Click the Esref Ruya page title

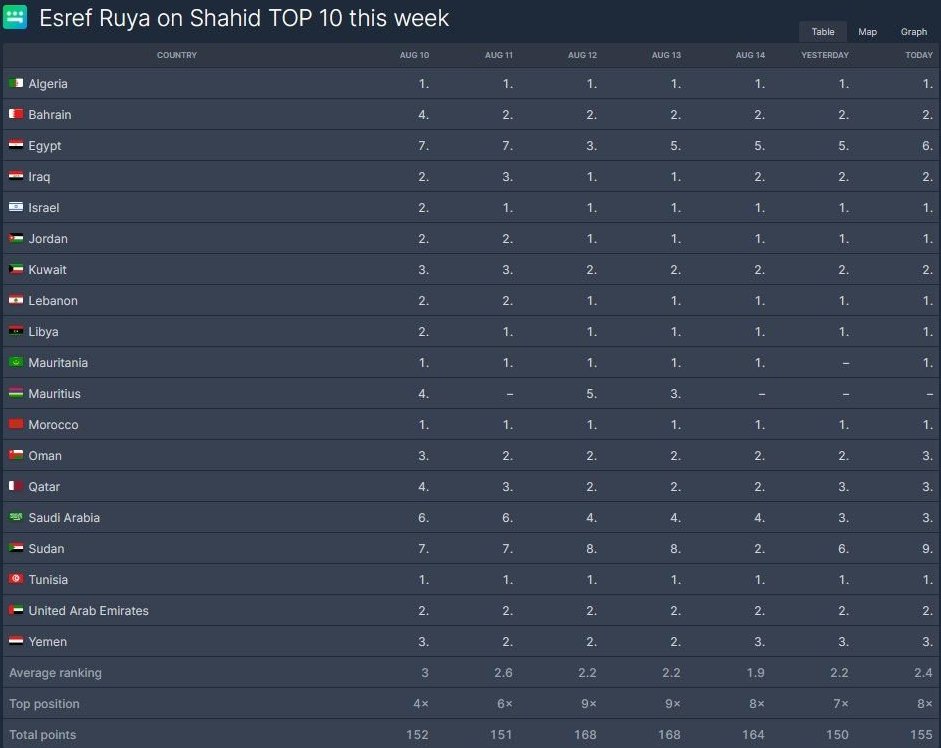244,18
